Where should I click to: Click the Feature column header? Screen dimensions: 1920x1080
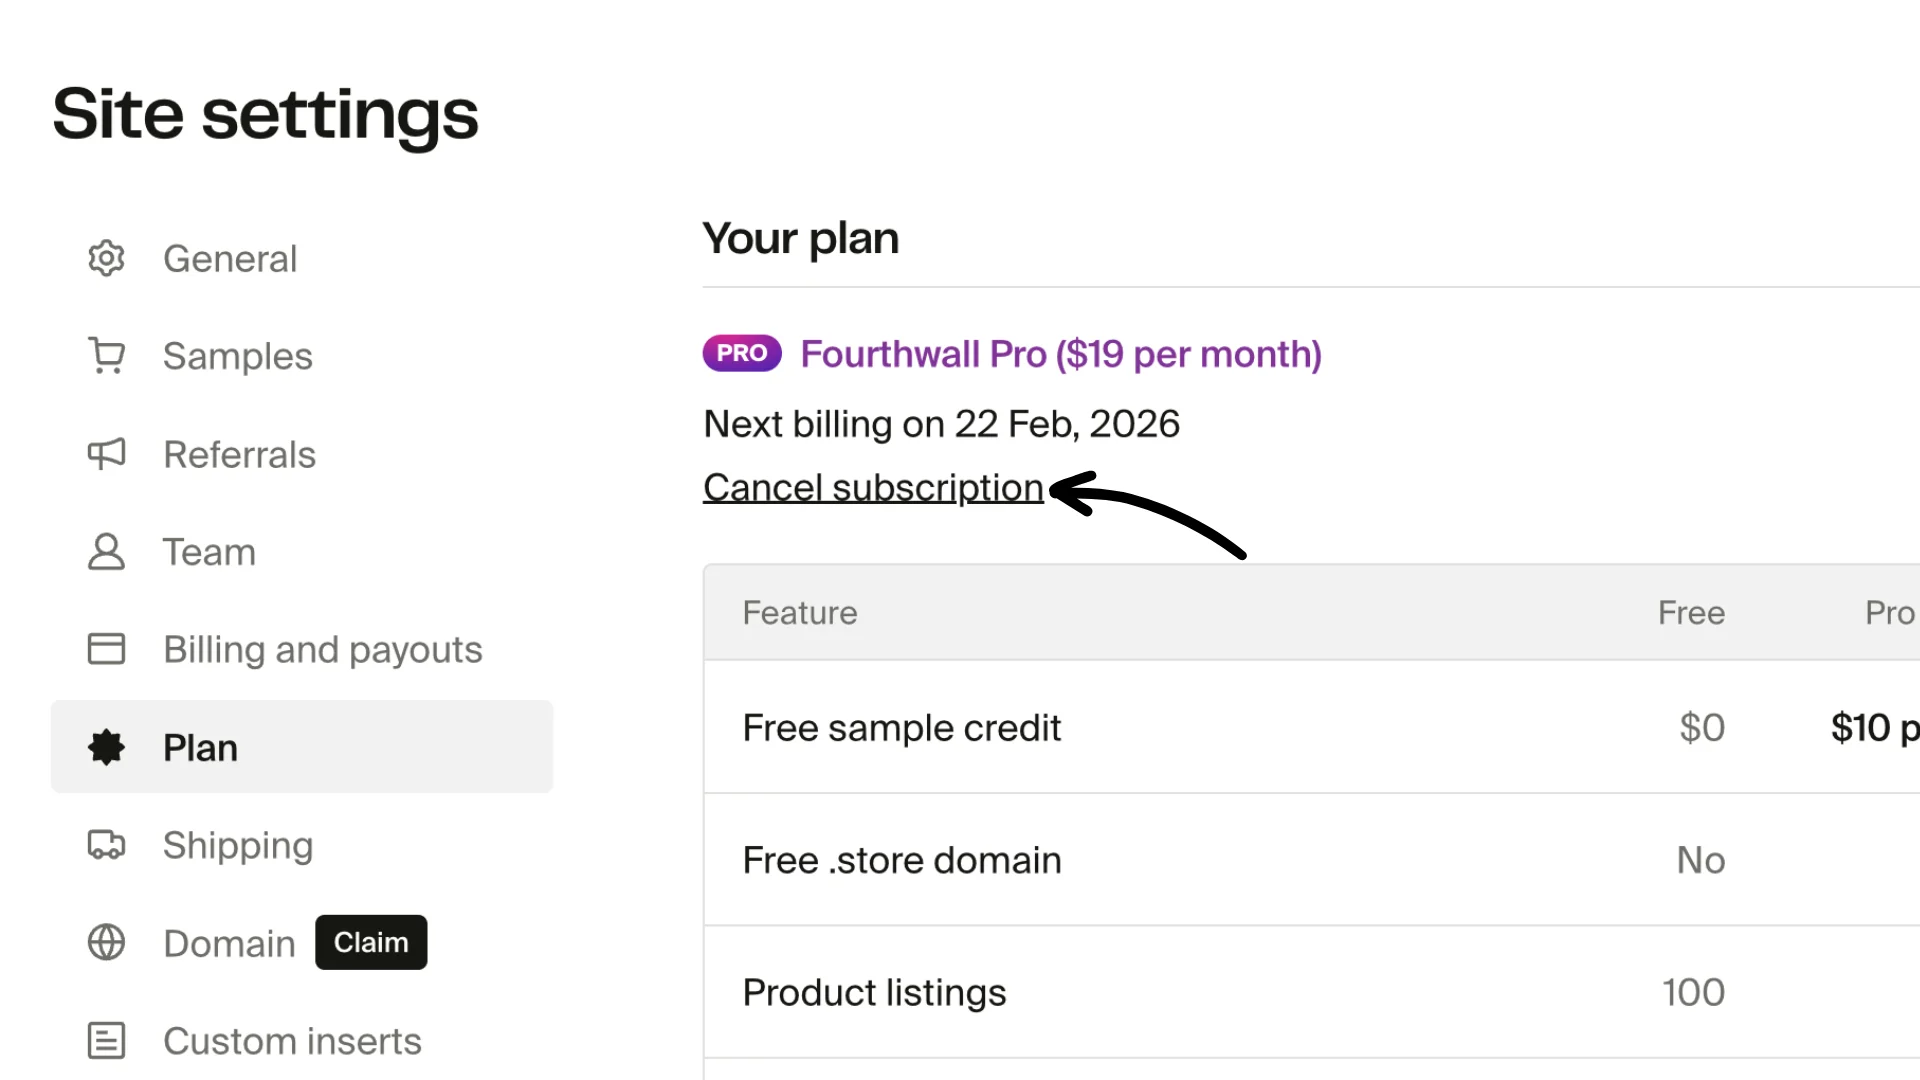(x=800, y=612)
